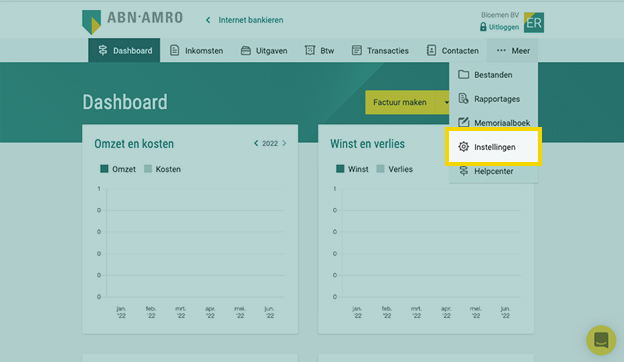
Task: Go back to Internet bankieren
Action: coord(251,20)
